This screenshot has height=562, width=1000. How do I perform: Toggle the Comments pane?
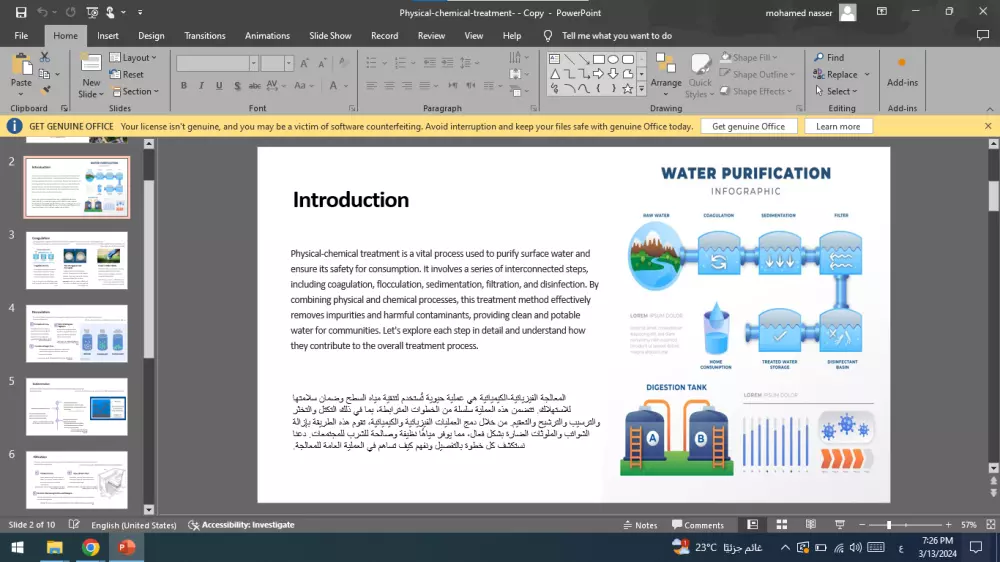[x=698, y=525]
